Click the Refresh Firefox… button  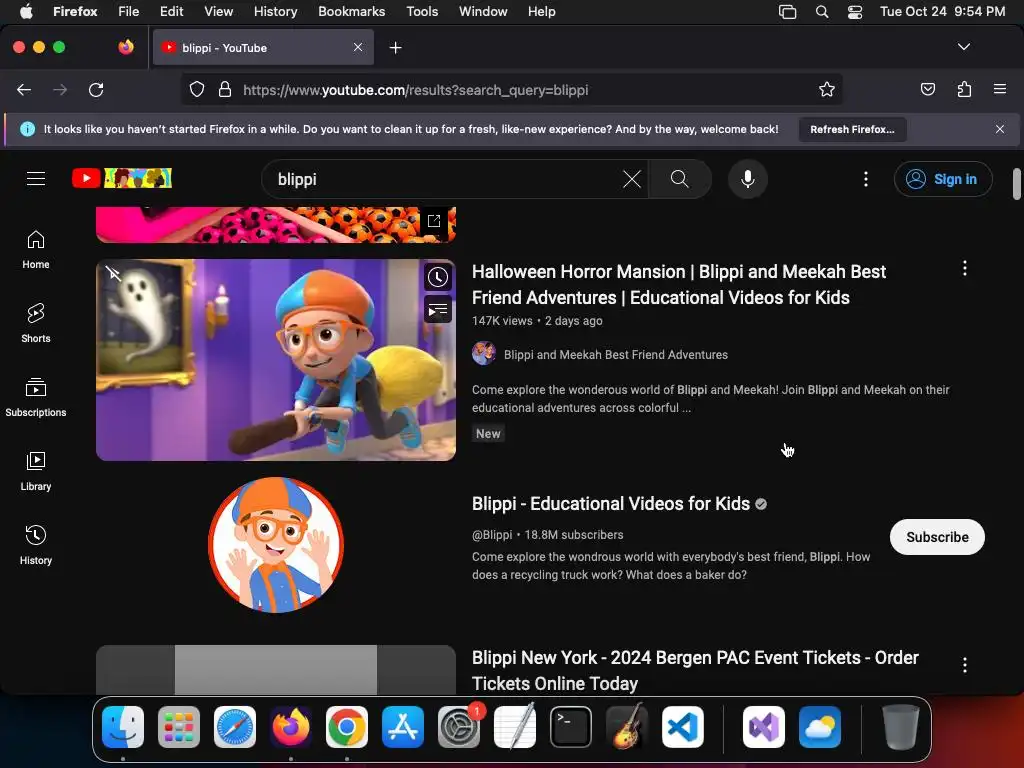[x=852, y=129]
